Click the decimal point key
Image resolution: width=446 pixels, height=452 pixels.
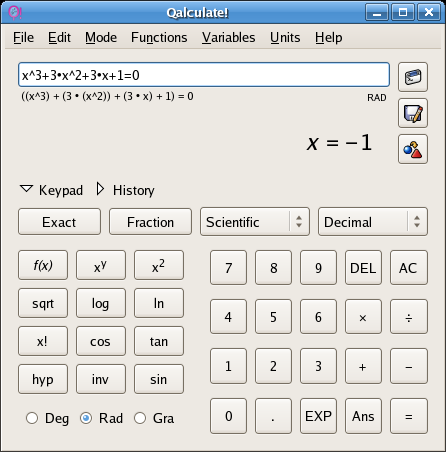273,416
